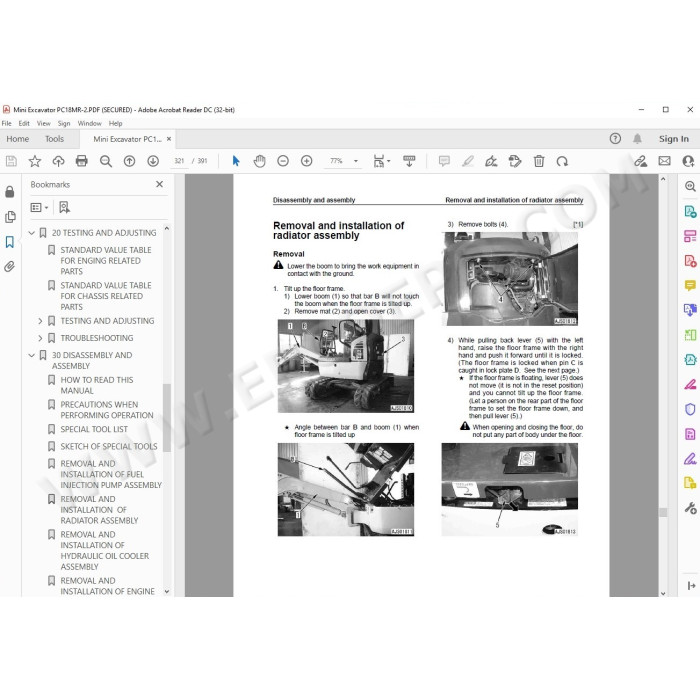Screen dimensions: 700x700
Task: Open notifications bell icon
Action: click(638, 139)
